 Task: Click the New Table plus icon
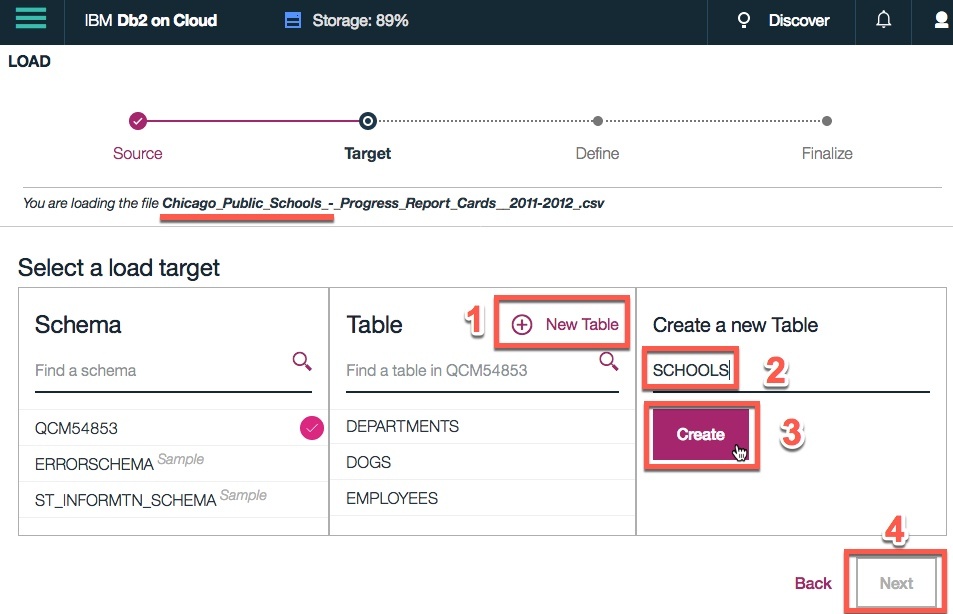(x=522, y=324)
